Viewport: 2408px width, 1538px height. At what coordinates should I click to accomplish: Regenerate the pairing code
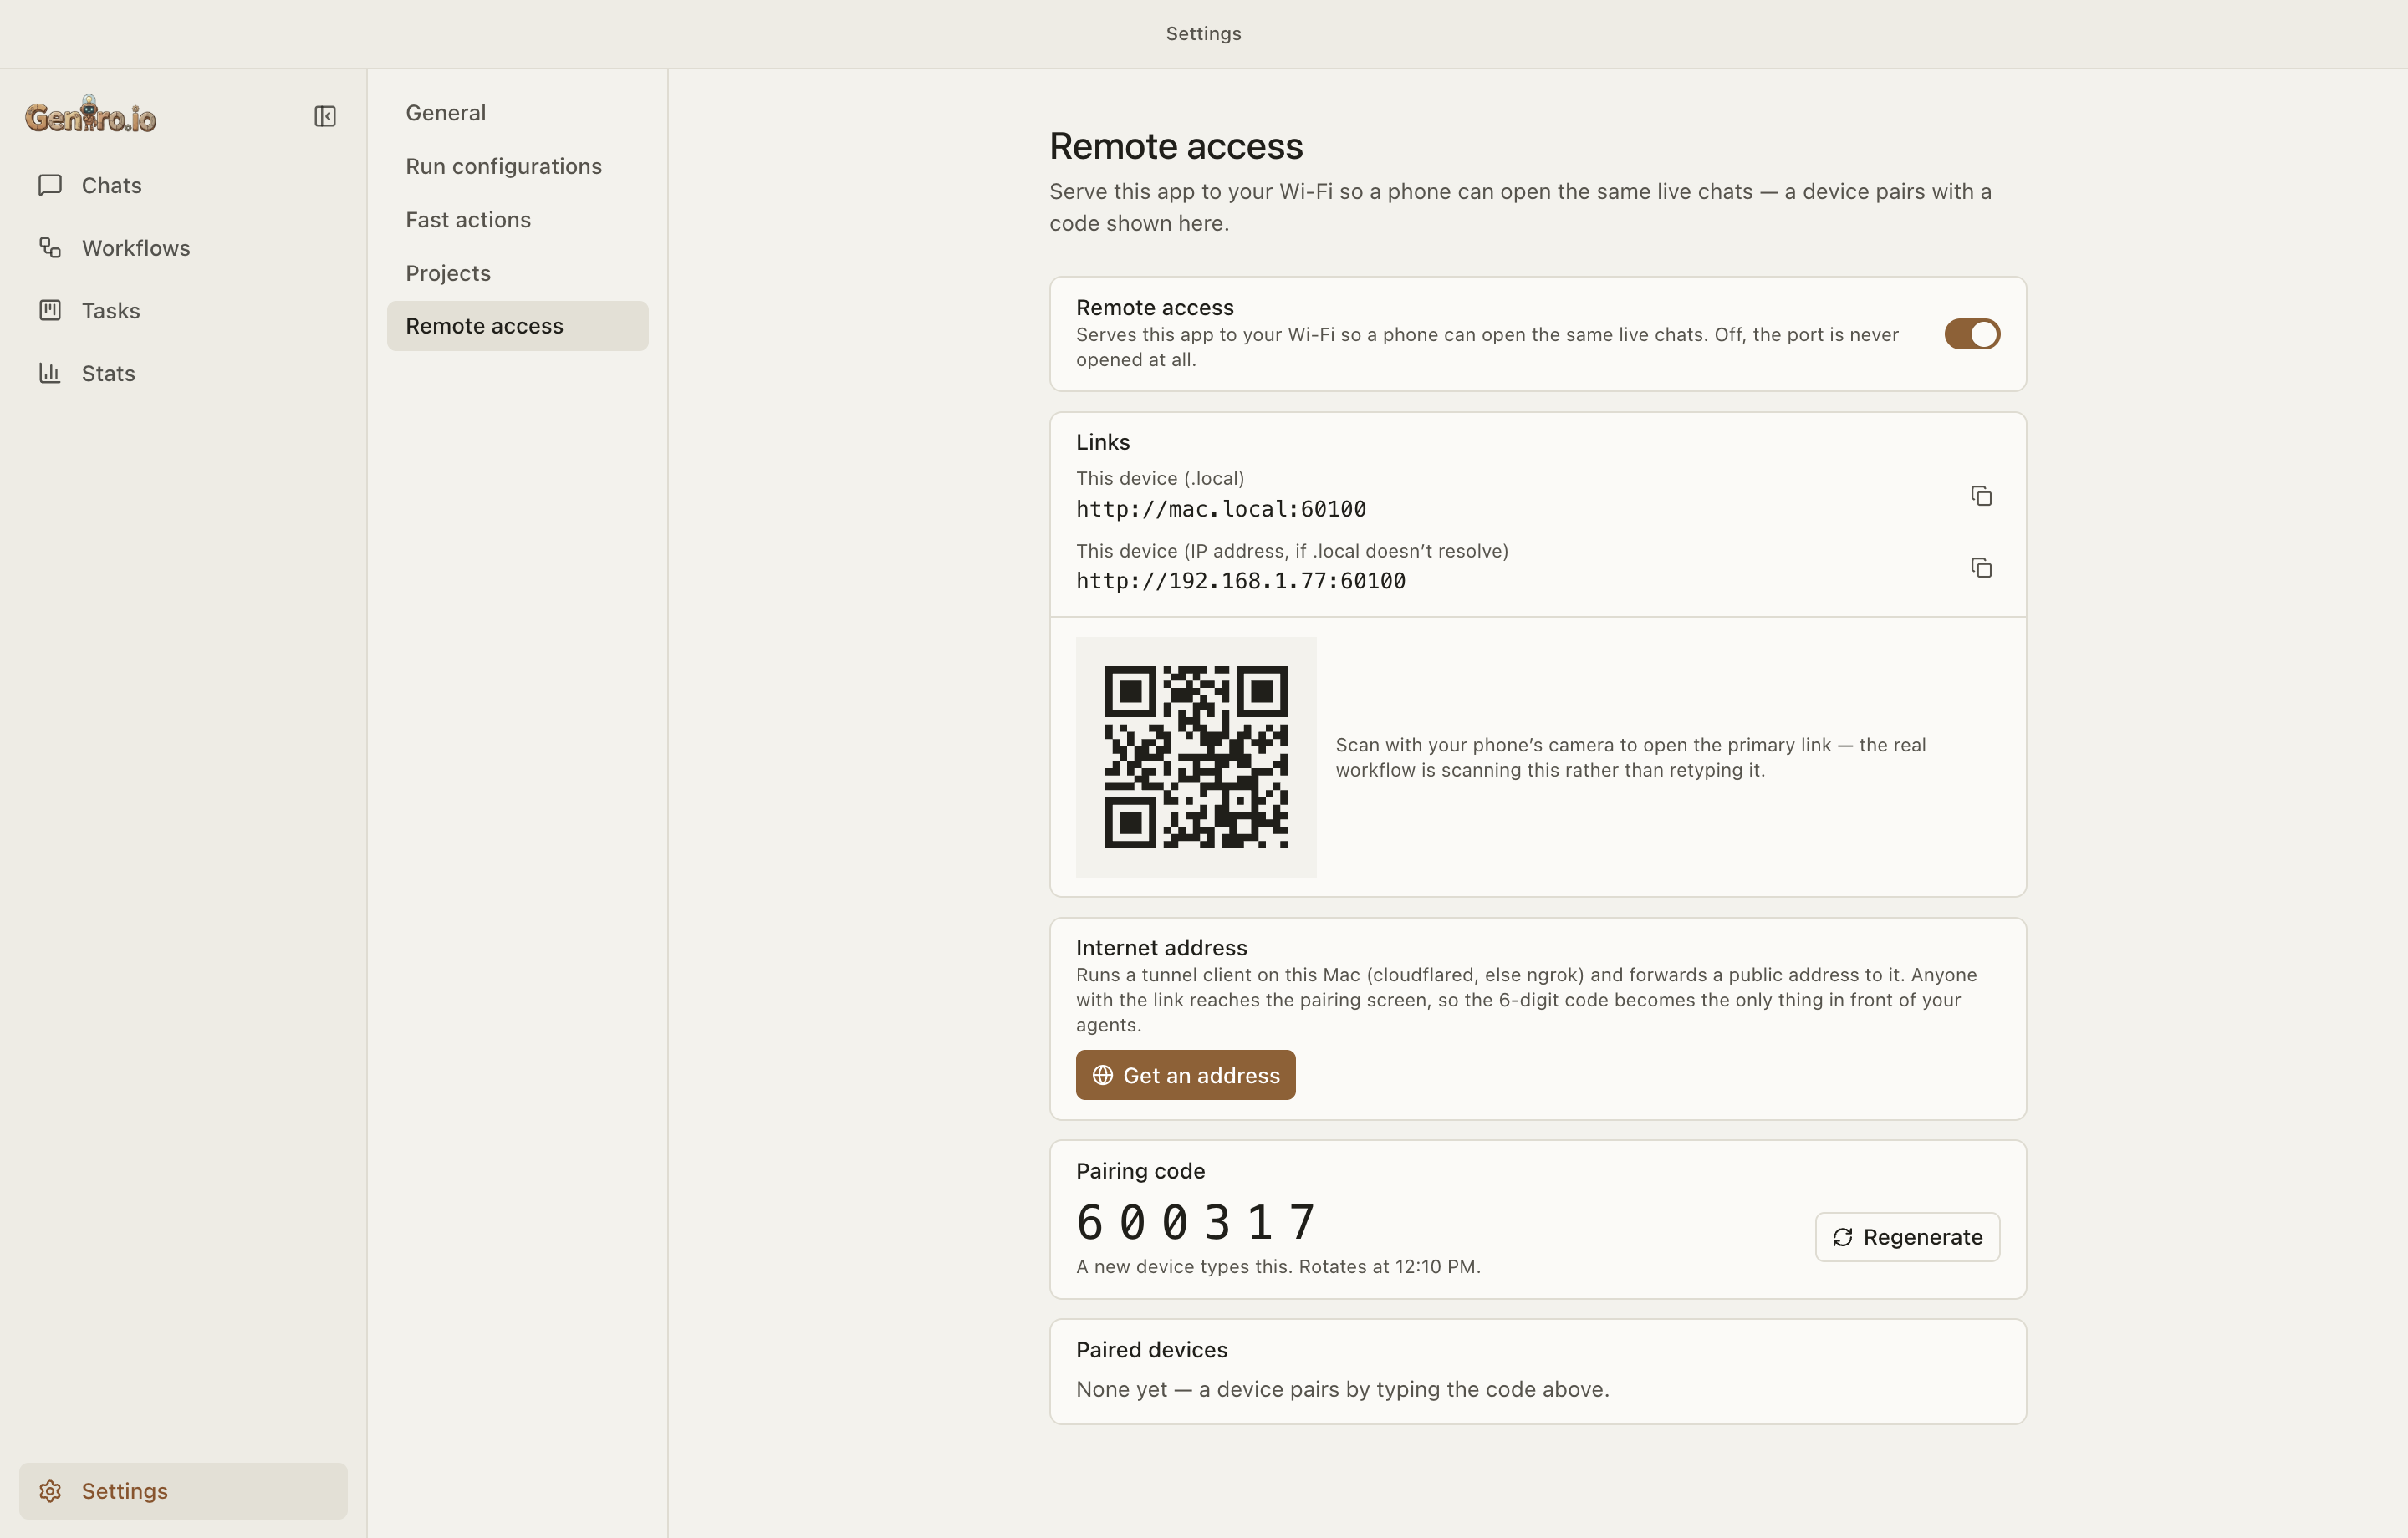tap(1907, 1237)
